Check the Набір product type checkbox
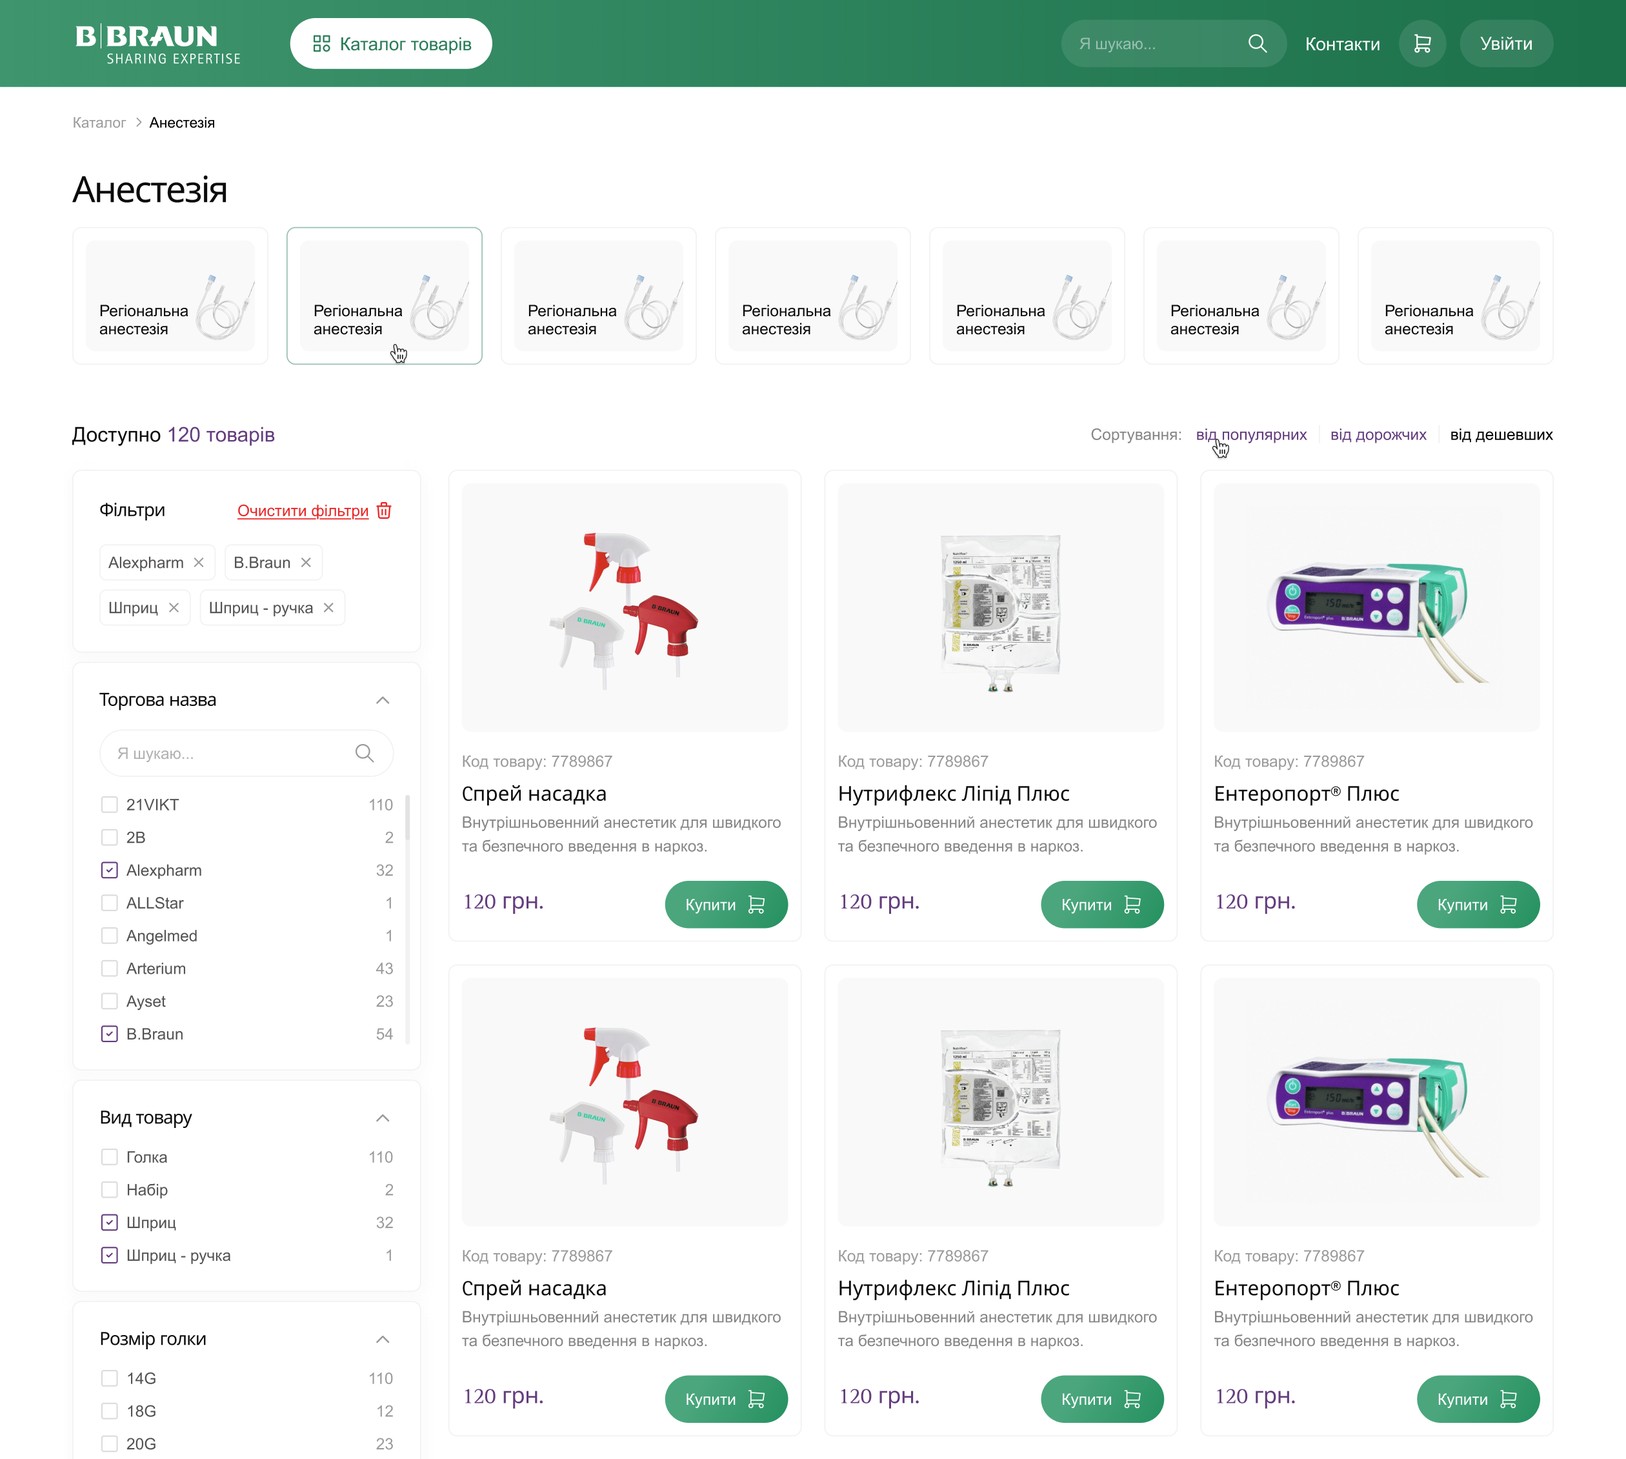Image resolution: width=1626 pixels, height=1459 pixels. point(110,1190)
